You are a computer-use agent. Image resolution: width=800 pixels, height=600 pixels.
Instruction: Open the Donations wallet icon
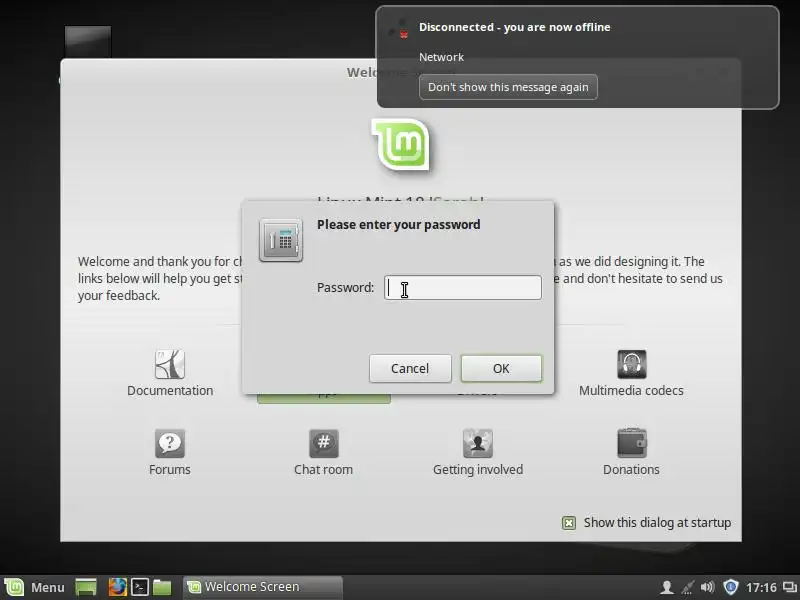pos(632,443)
